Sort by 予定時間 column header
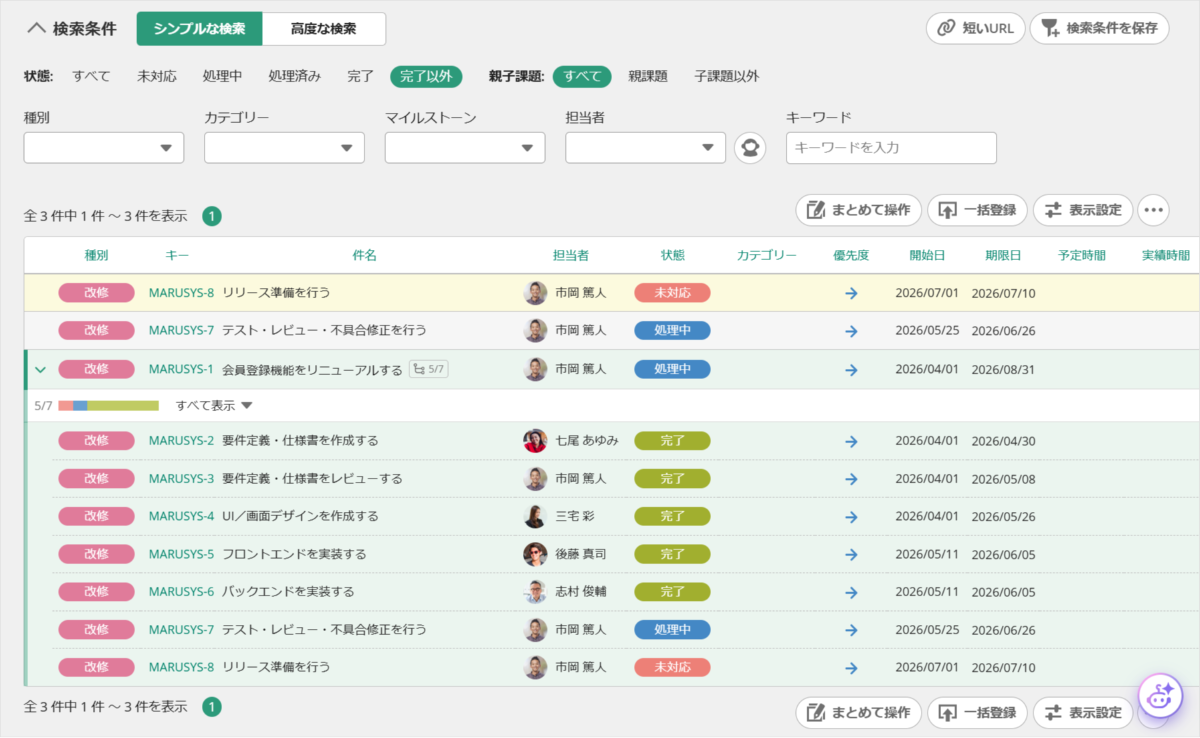This screenshot has height=738, width=1200. pyautogui.click(x=1082, y=255)
